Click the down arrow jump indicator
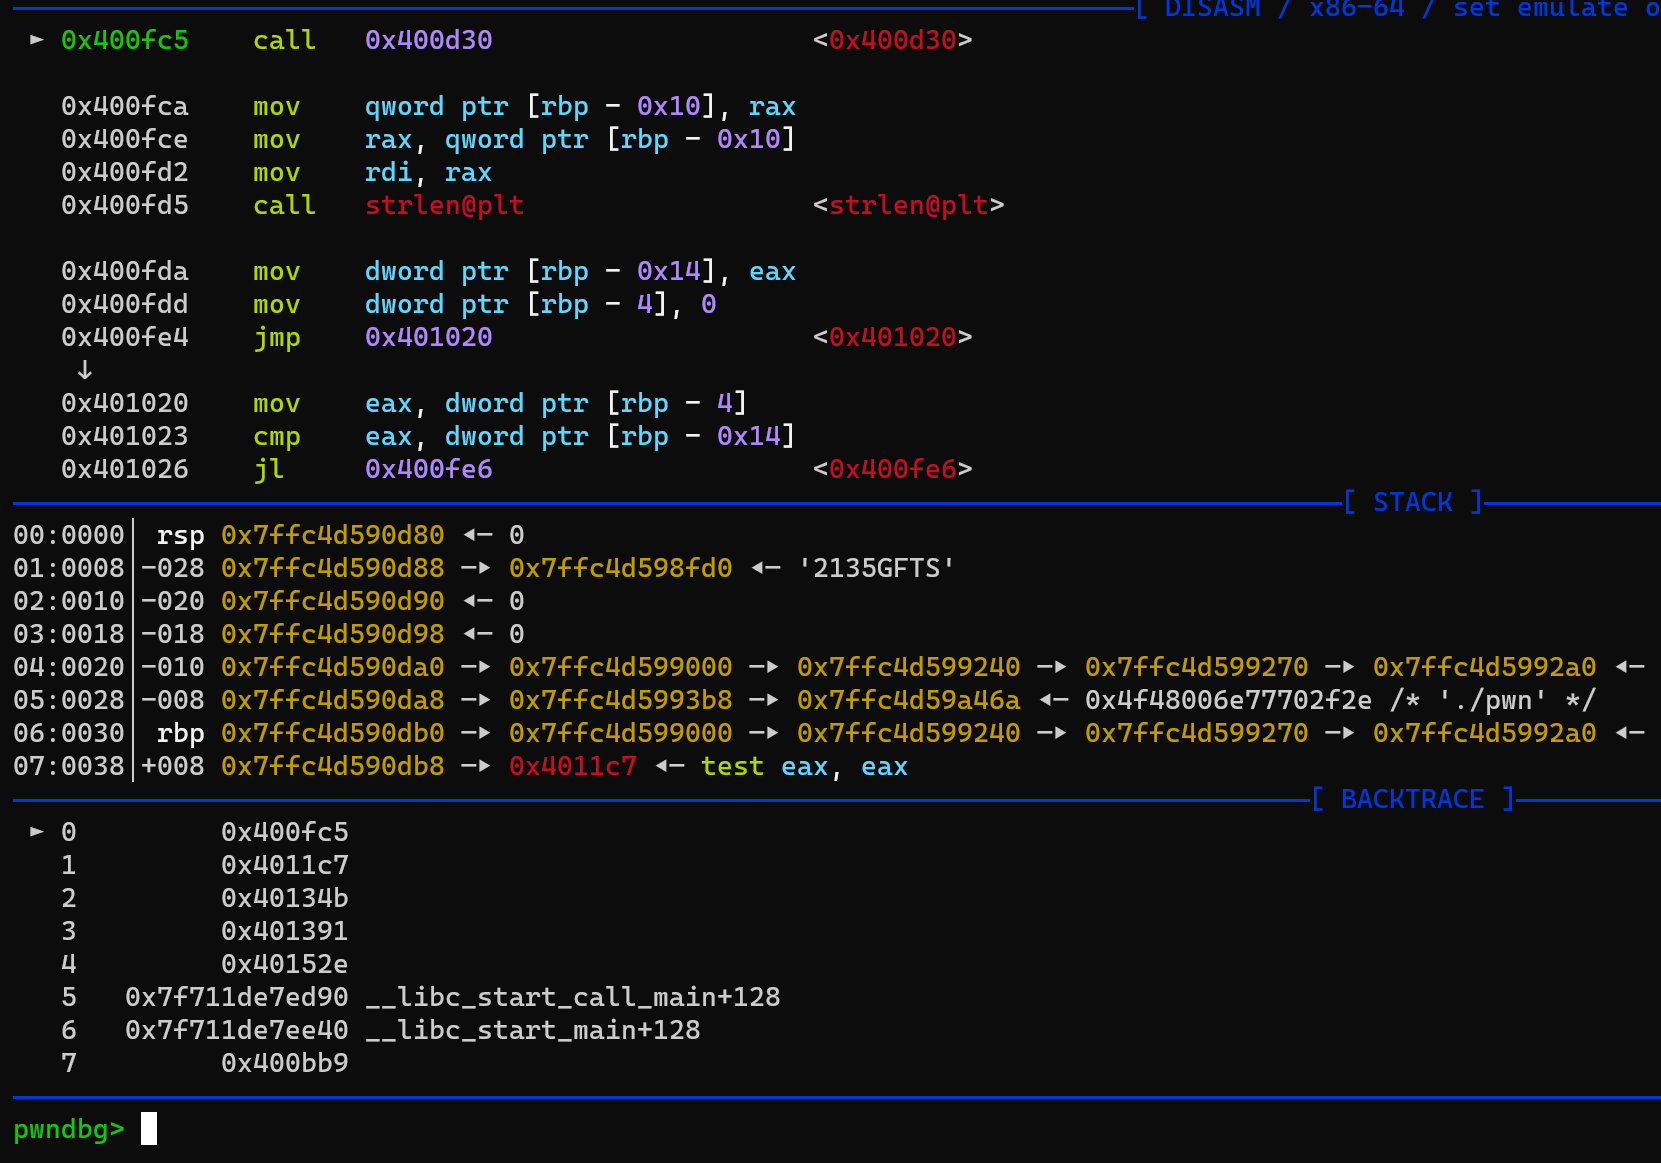 (85, 370)
